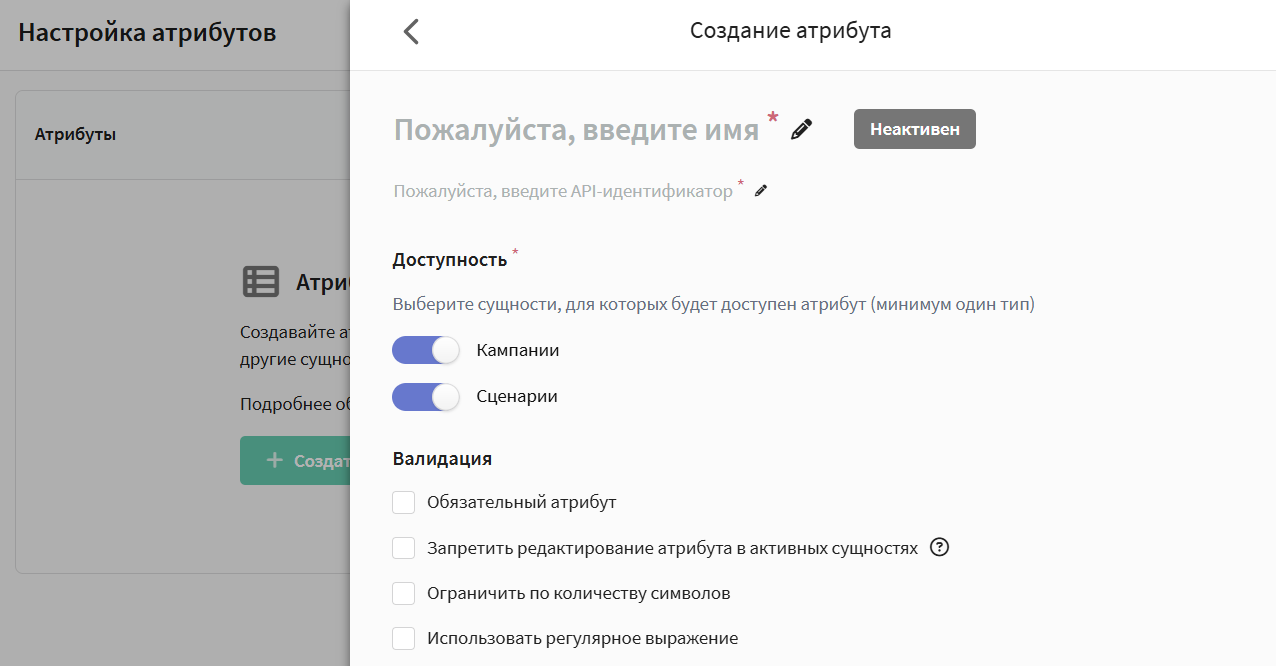The width and height of the screenshot is (1276, 666).
Task: Toggle the Кампании availability switch
Action: pos(425,350)
